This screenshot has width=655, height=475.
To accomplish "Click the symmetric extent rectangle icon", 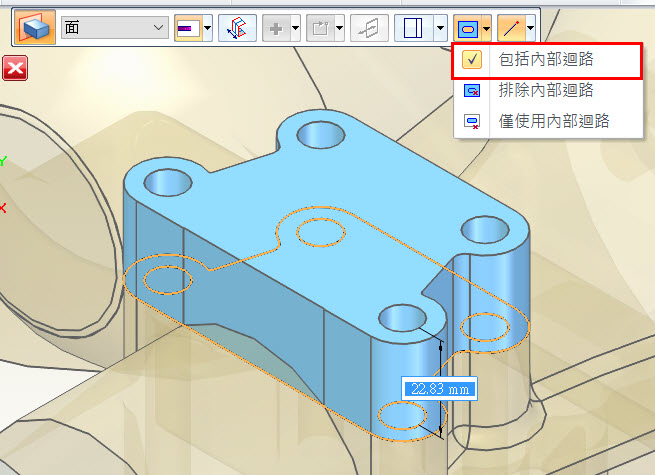I will pos(414,28).
